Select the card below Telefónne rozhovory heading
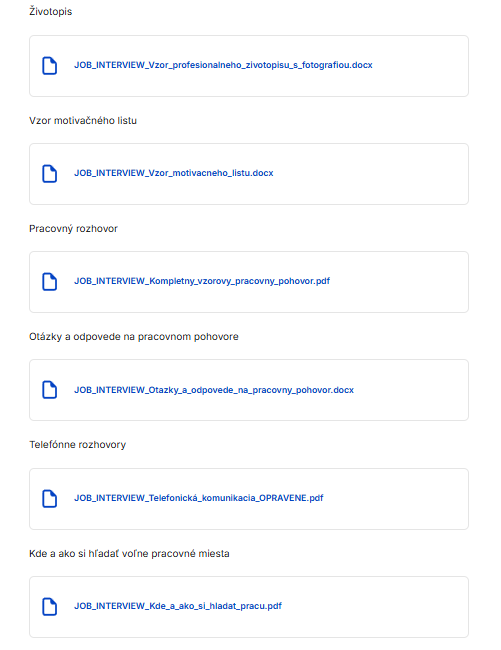 (249, 499)
